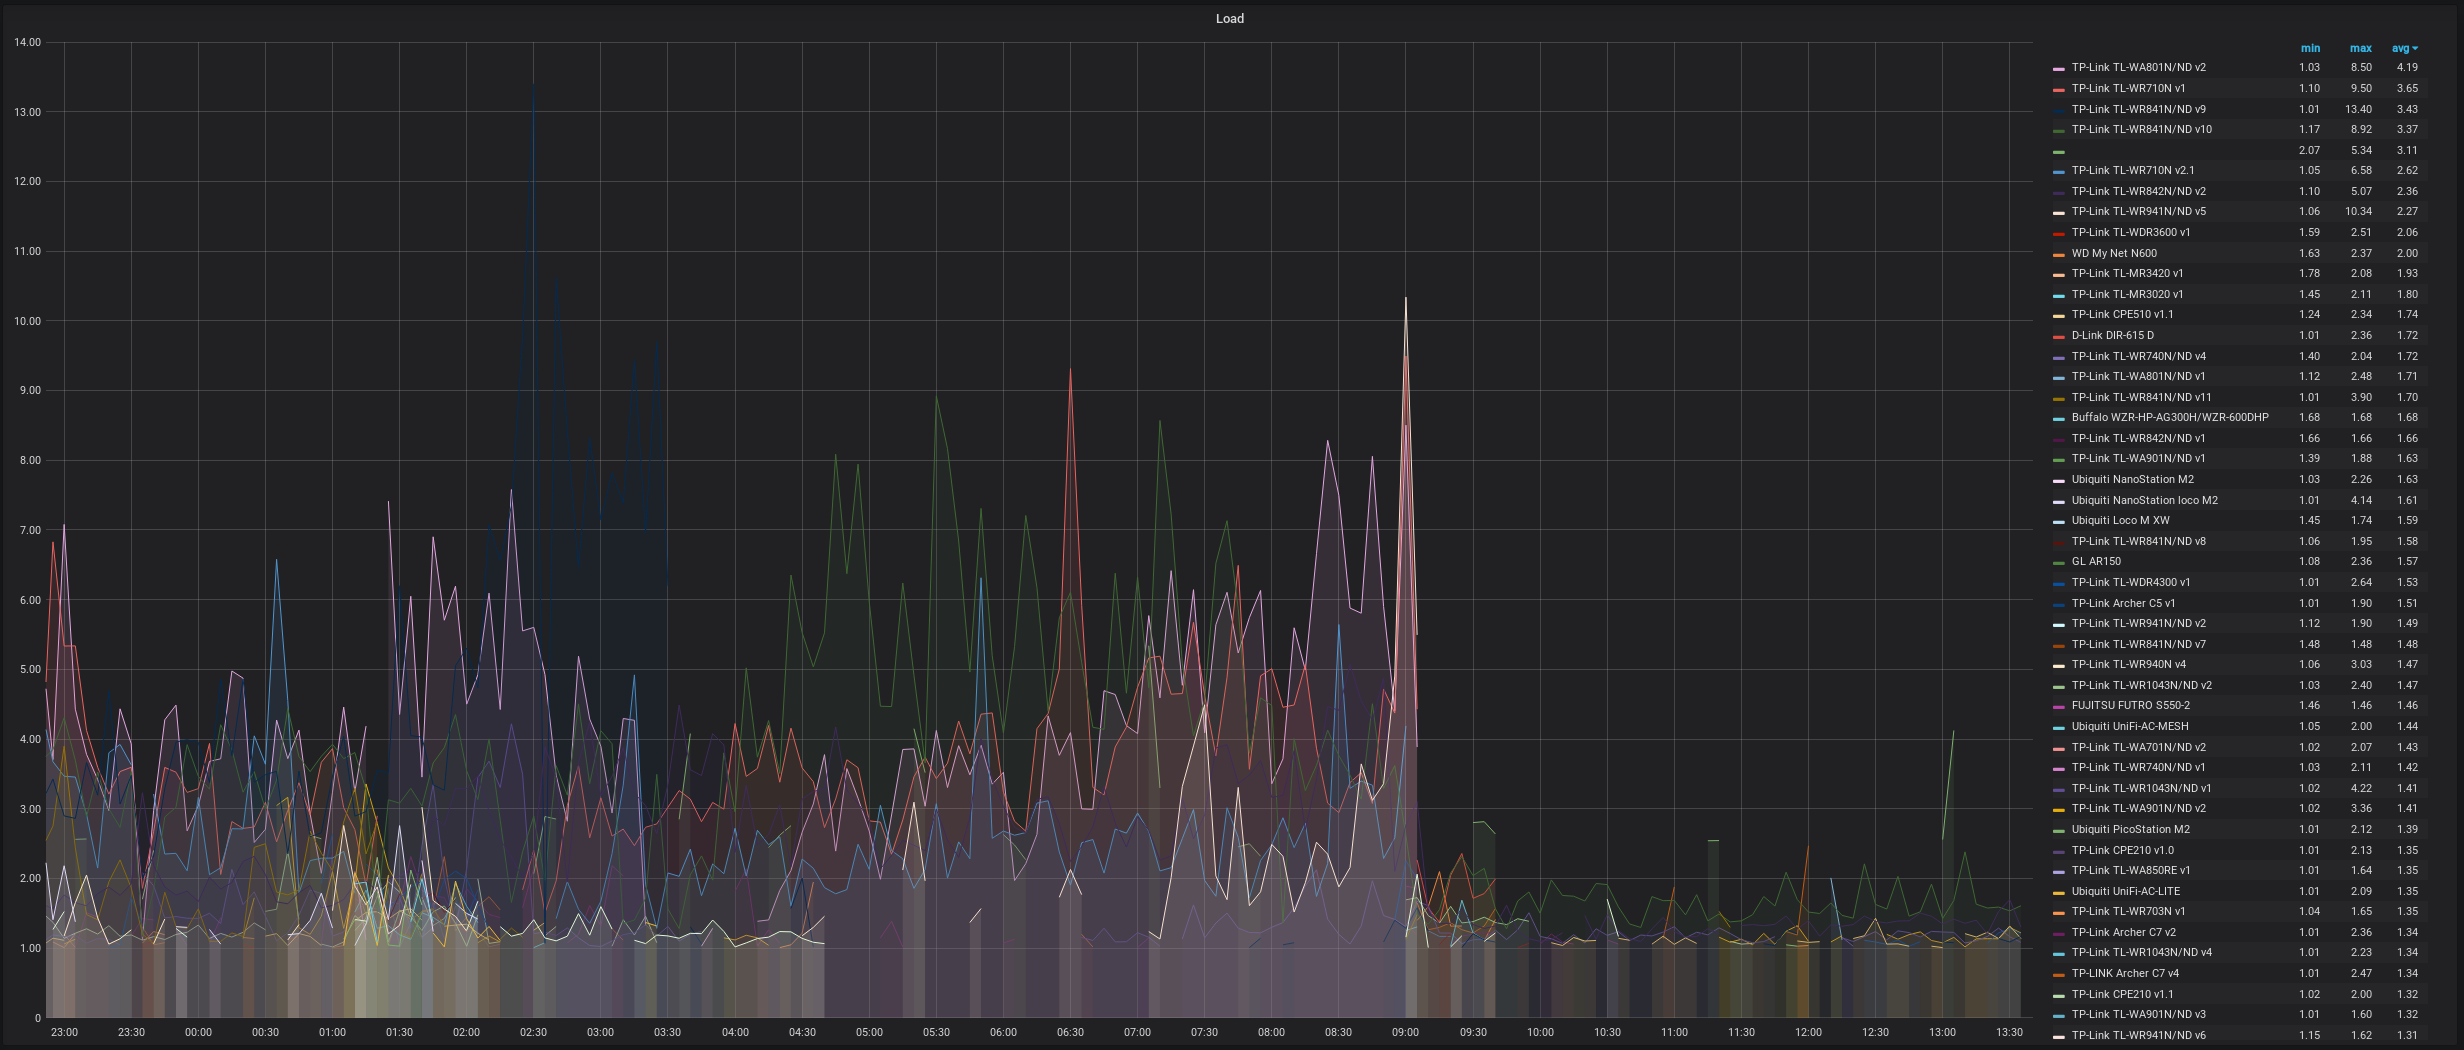Open color swatch for TP-Link TL-MR3420 v1

(x=2059, y=275)
